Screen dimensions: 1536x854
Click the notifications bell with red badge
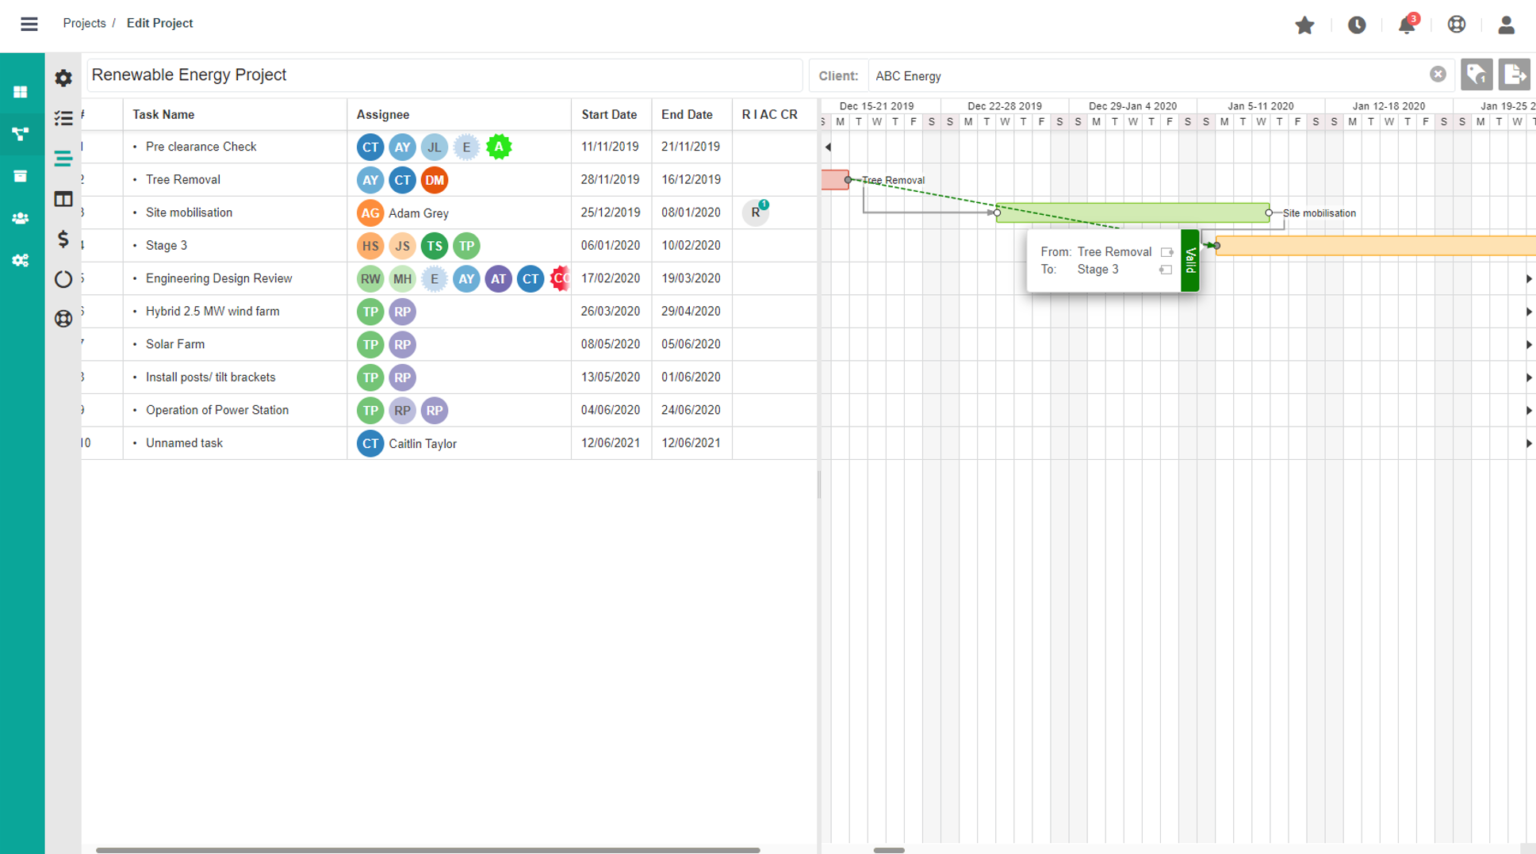1407,23
